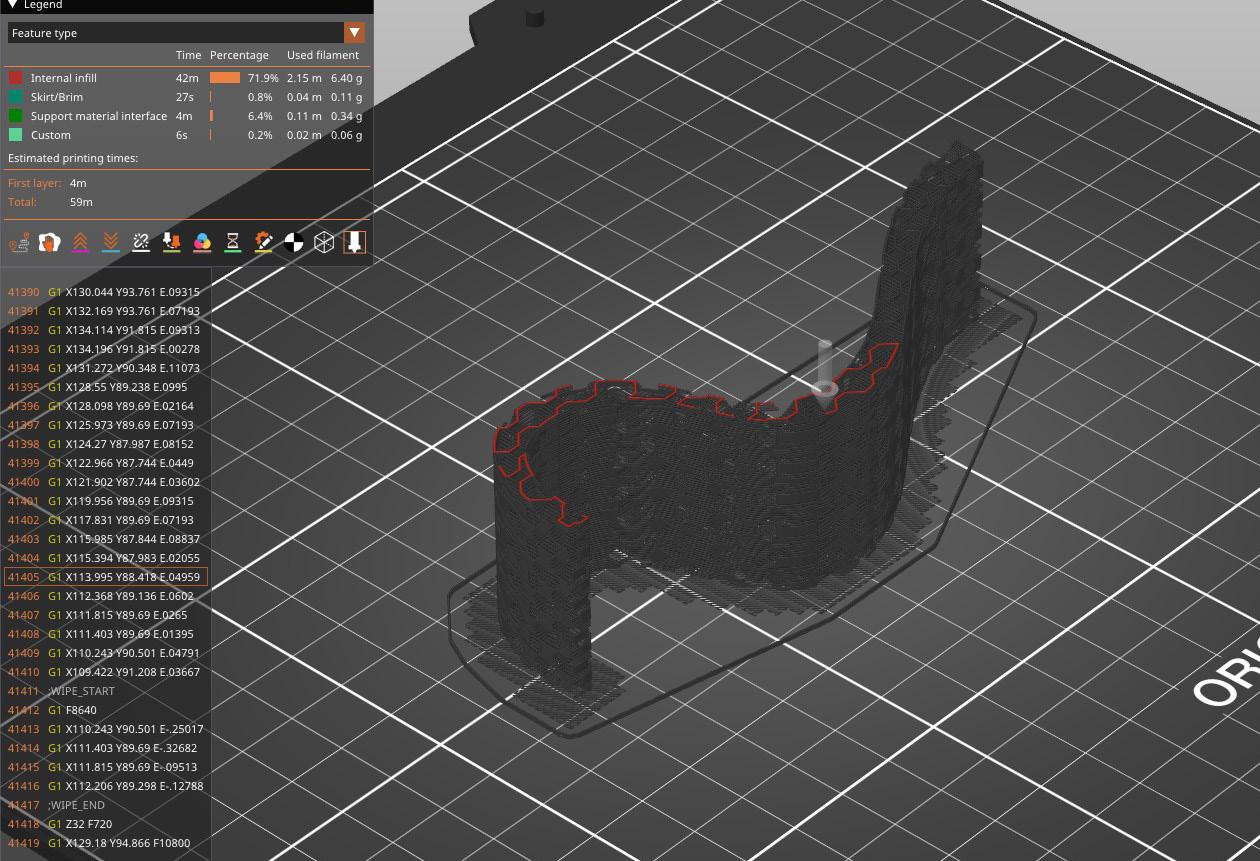Screen dimensions: 1260x861
Task: Select G-code line 41410
Action: (105, 672)
